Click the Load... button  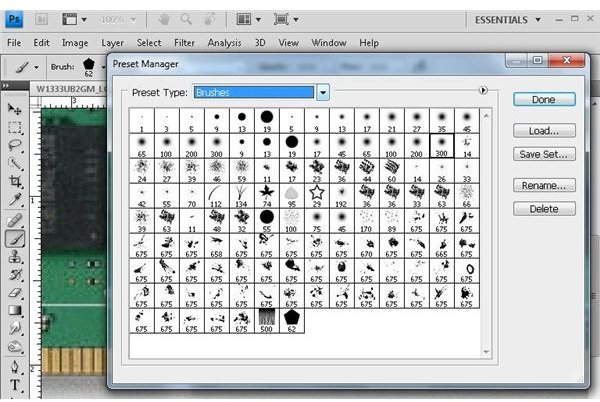click(x=544, y=131)
